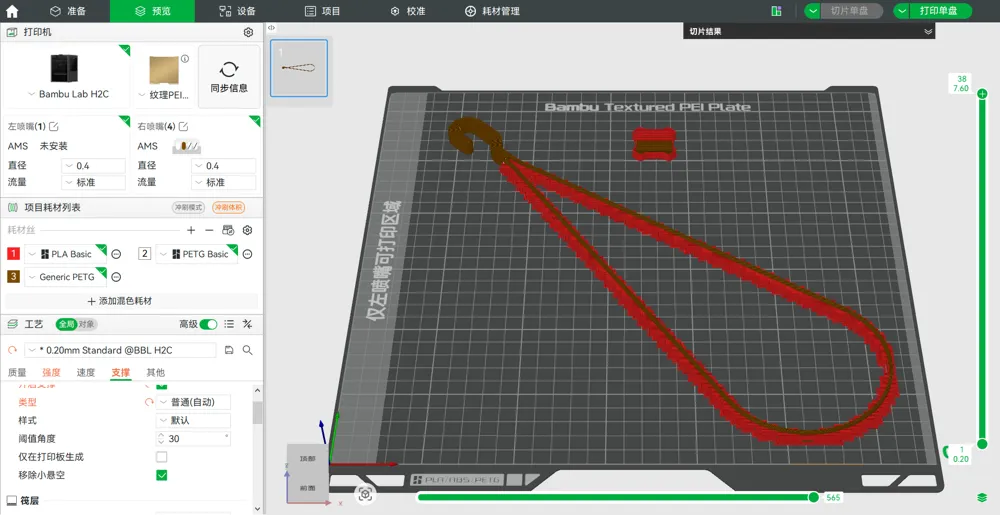The height and width of the screenshot is (515, 1000).
Task: Click the green plate layout icon in top bar
Action: [x=776, y=11]
